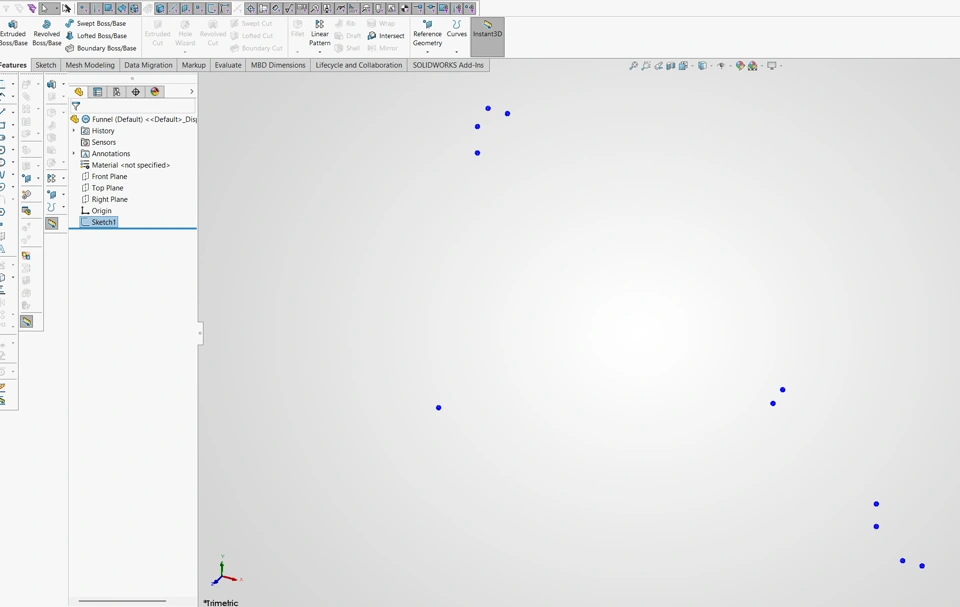Open the Curves dropdown arrow
The image size is (960, 607).
pyautogui.click(x=457, y=52)
